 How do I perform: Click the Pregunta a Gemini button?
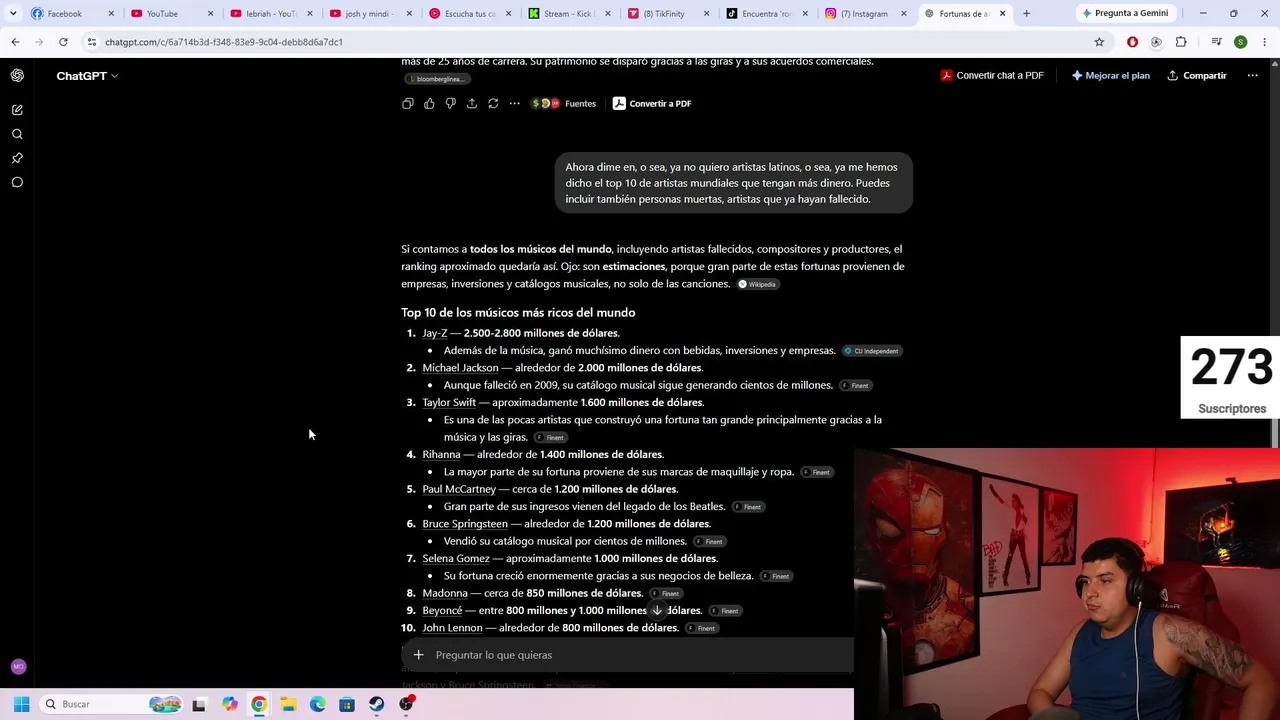(1125, 13)
